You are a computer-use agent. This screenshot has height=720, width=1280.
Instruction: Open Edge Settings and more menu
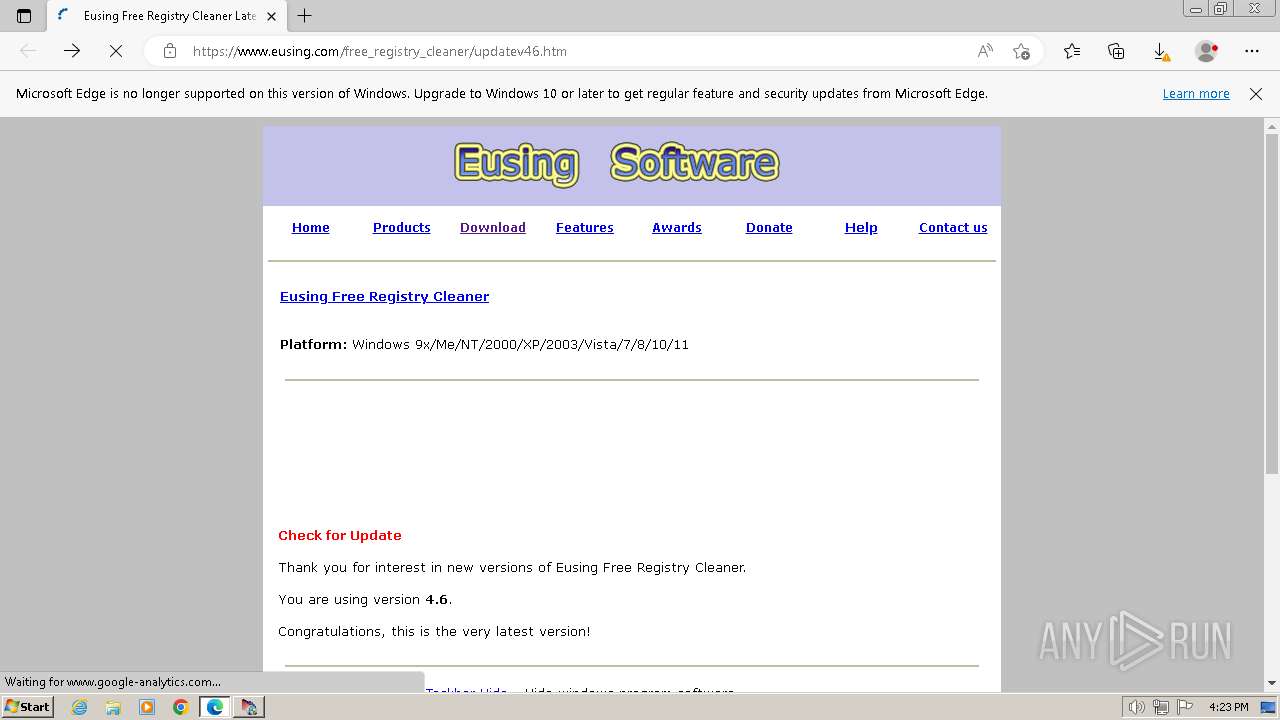pyautogui.click(x=1252, y=51)
